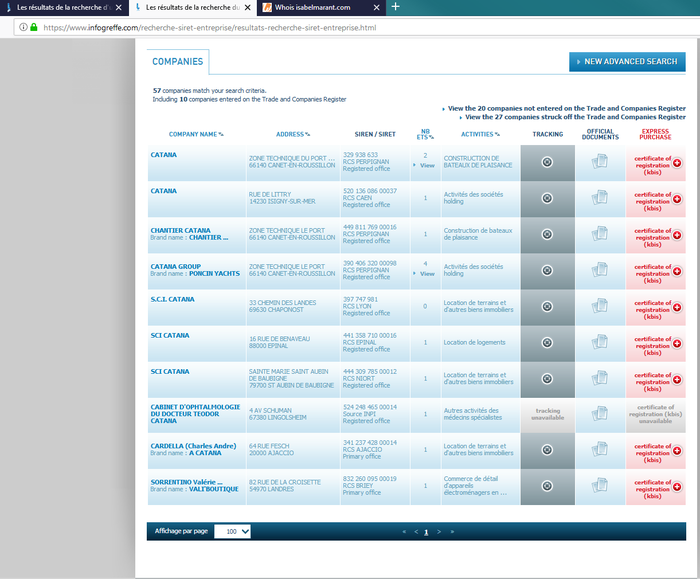Expand View establishments for first CATANA row
Screen dimensions: 700x579
tap(425, 165)
